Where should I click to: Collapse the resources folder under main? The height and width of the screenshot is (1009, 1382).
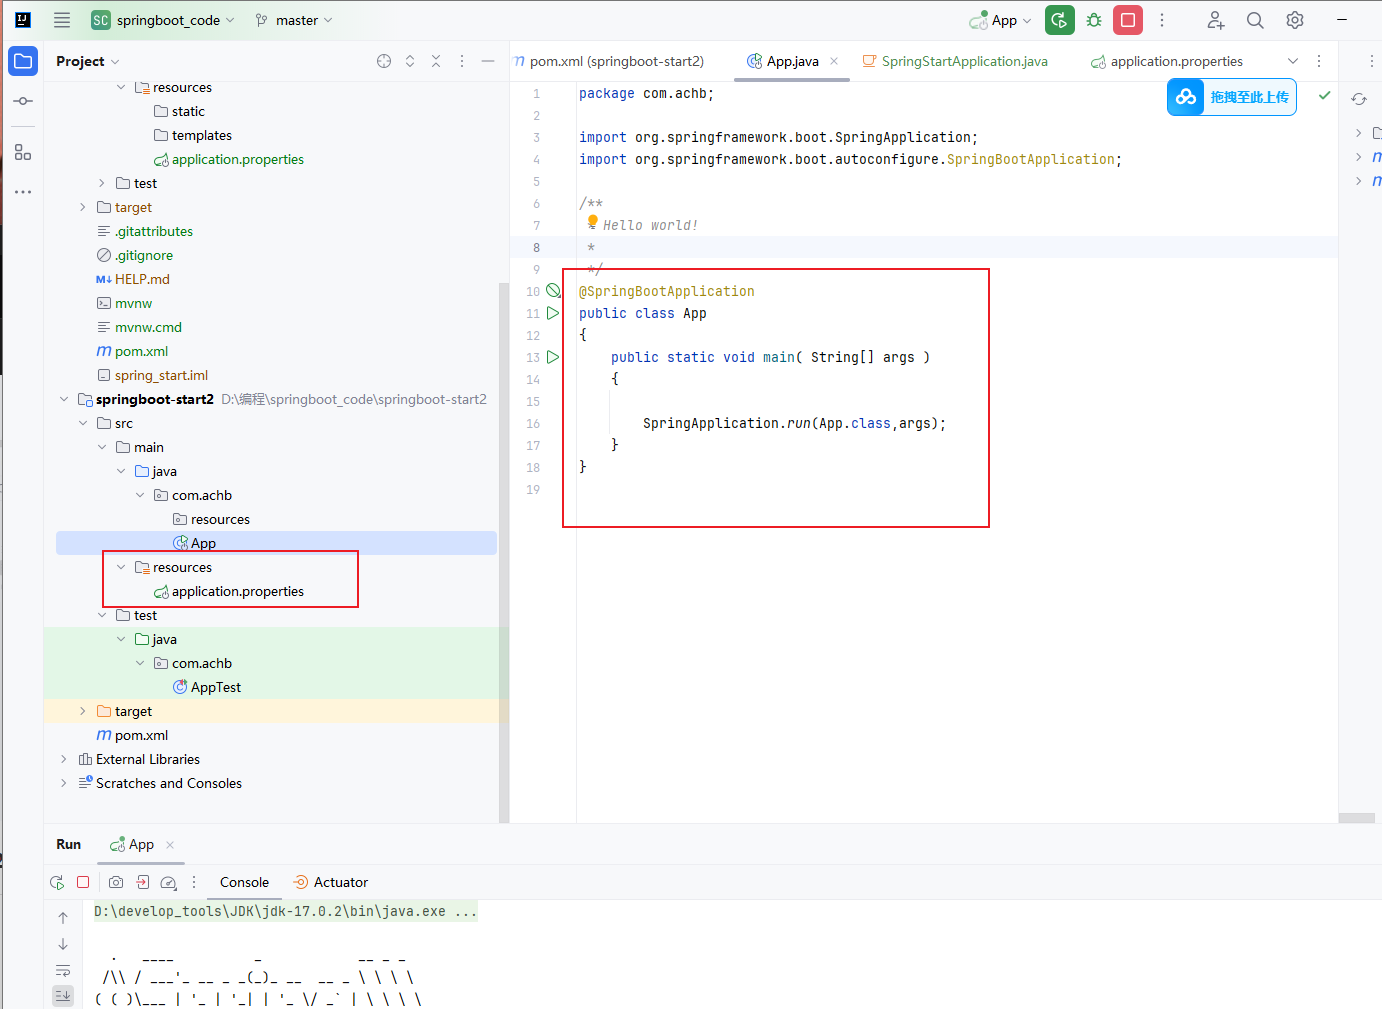120,566
